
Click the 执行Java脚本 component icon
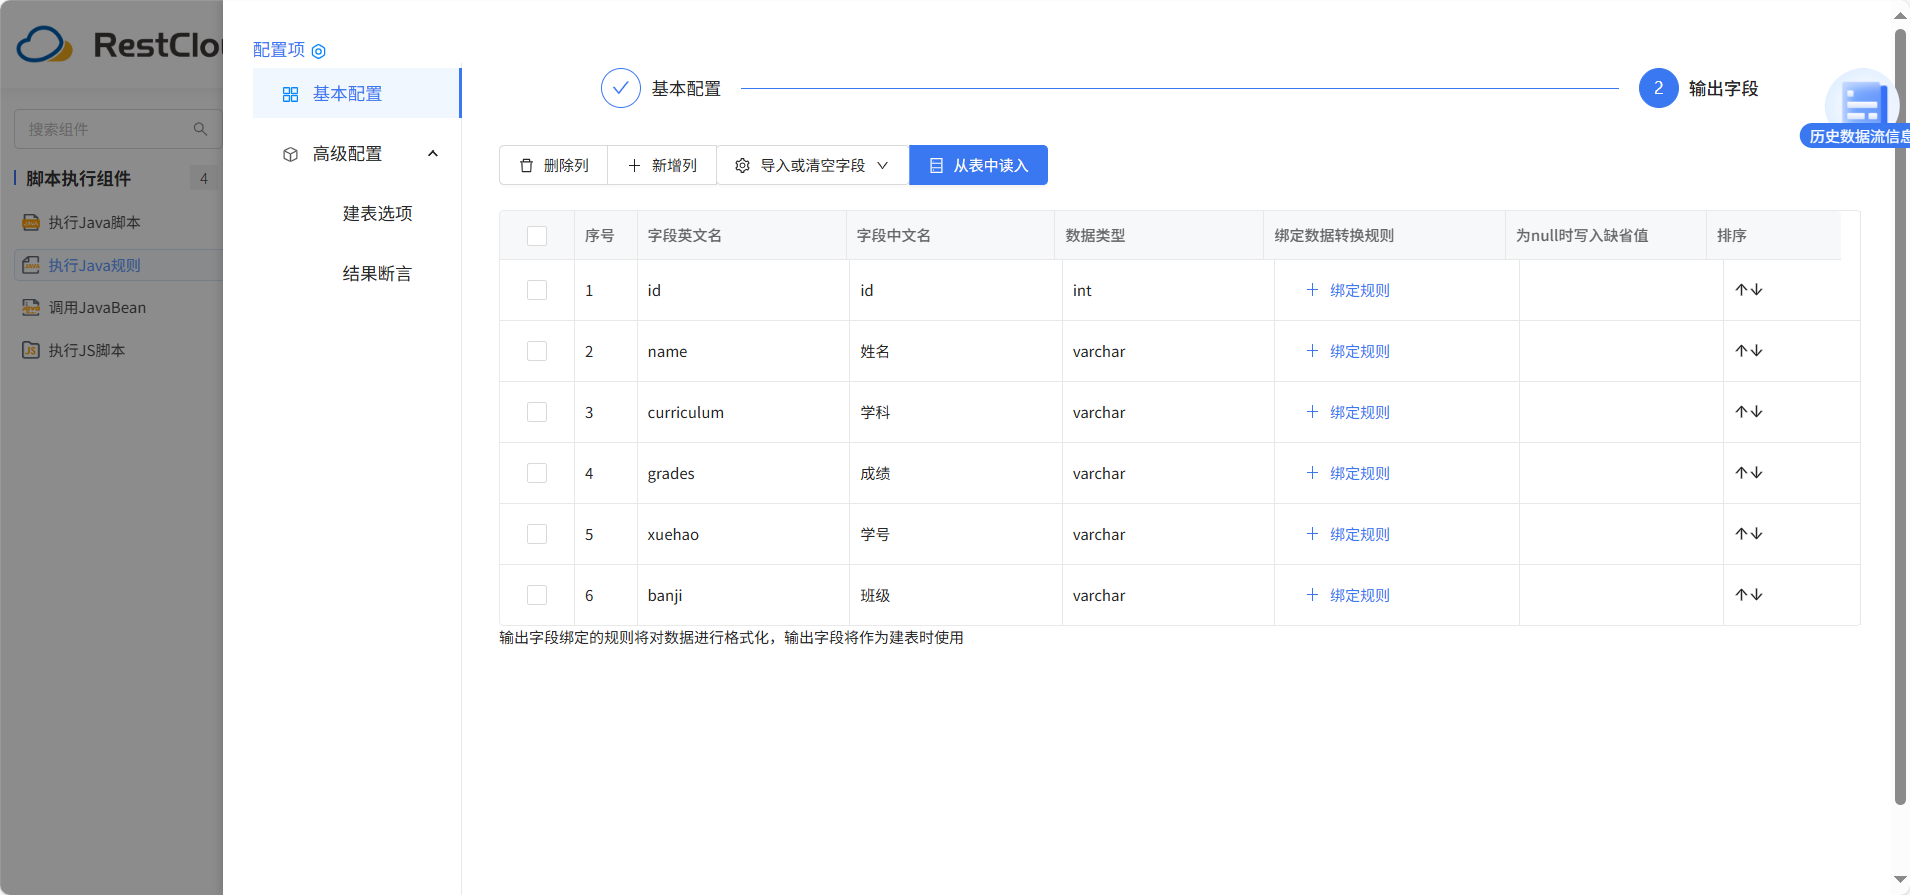point(31,223)
